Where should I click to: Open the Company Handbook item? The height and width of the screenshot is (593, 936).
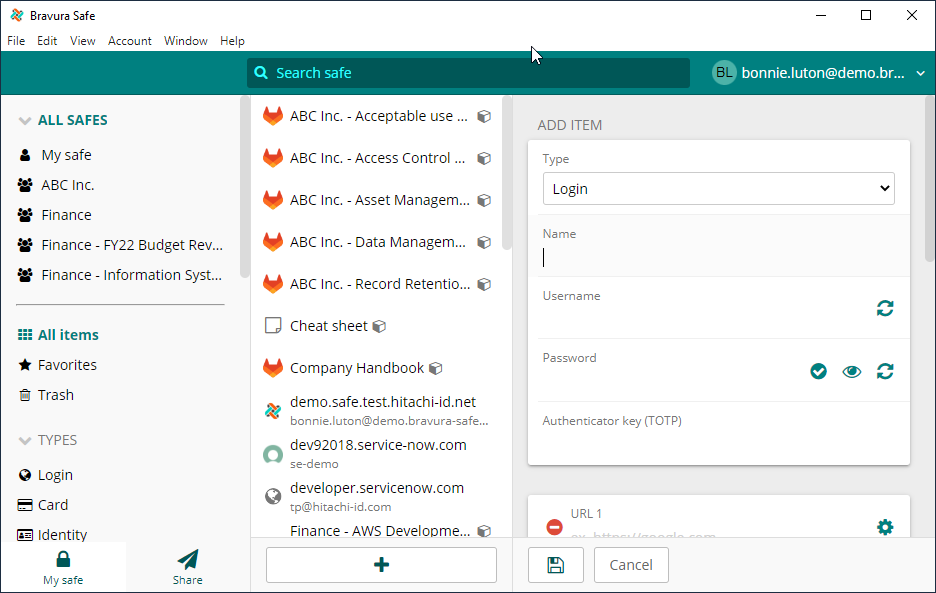[x=356, y=368]
